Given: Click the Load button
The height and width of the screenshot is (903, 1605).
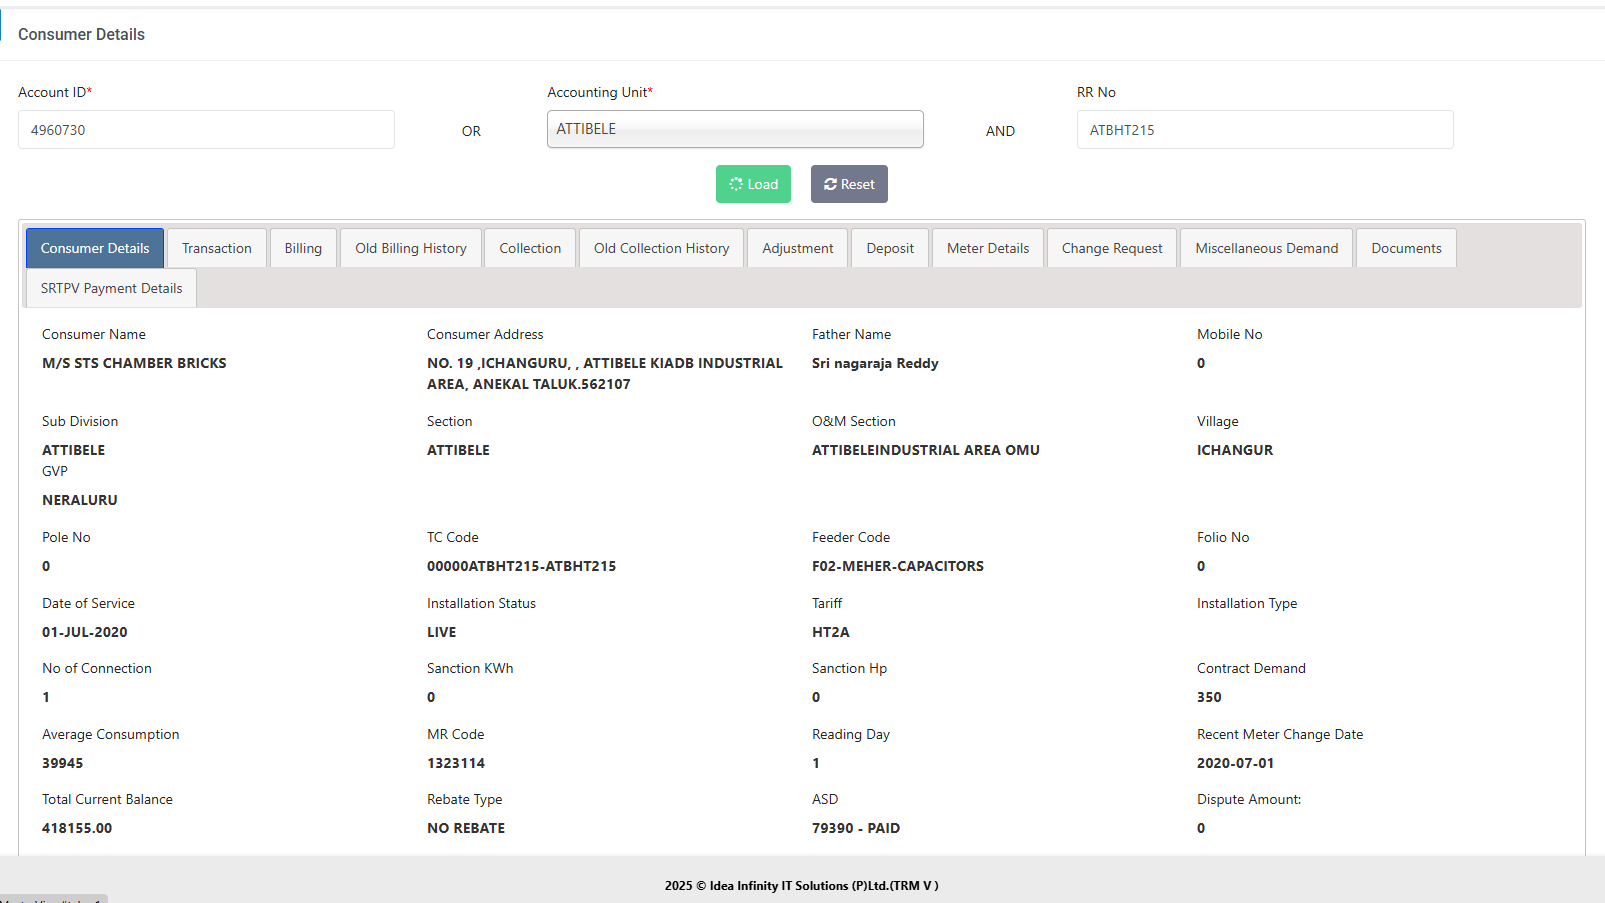Looking at the screenshot, I should (x=753, y=184).
